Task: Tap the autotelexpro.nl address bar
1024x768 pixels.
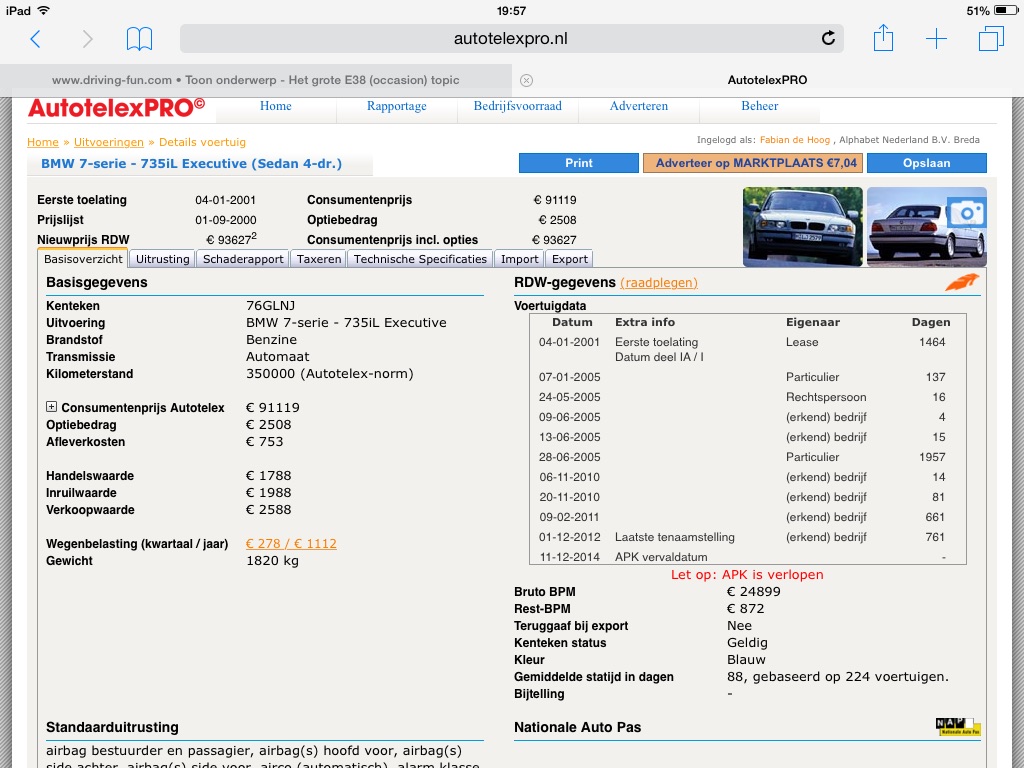Action: (511, 39)
